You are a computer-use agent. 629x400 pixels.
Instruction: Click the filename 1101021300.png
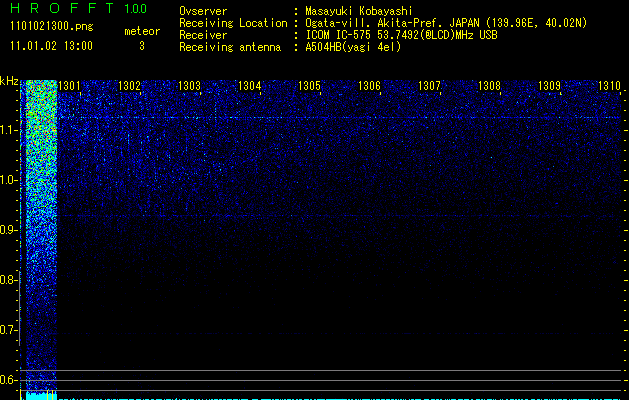[x=52, y=27]
